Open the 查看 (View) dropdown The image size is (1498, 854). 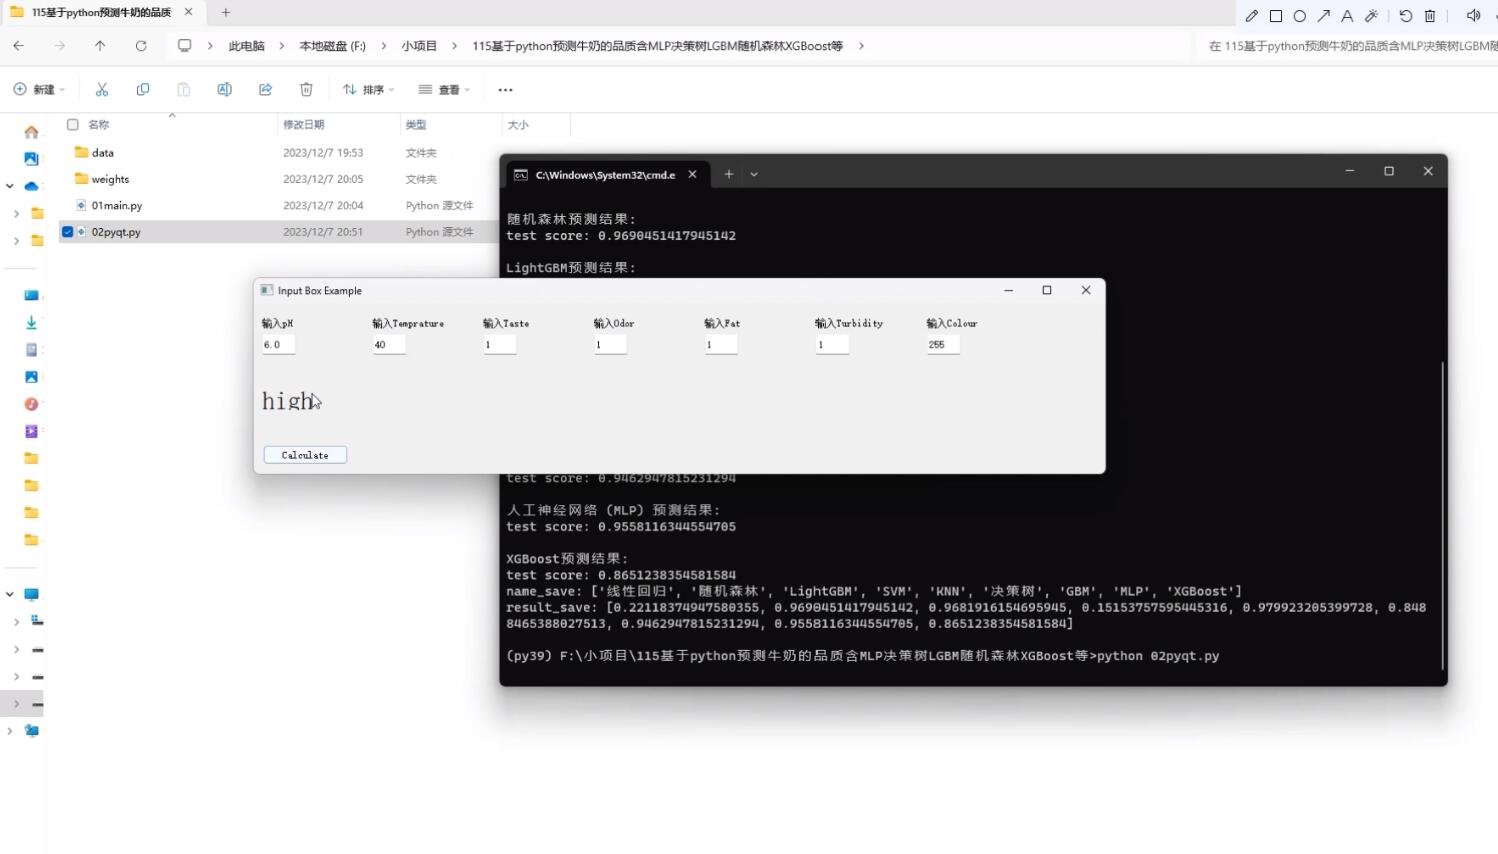tap(443, 89)
